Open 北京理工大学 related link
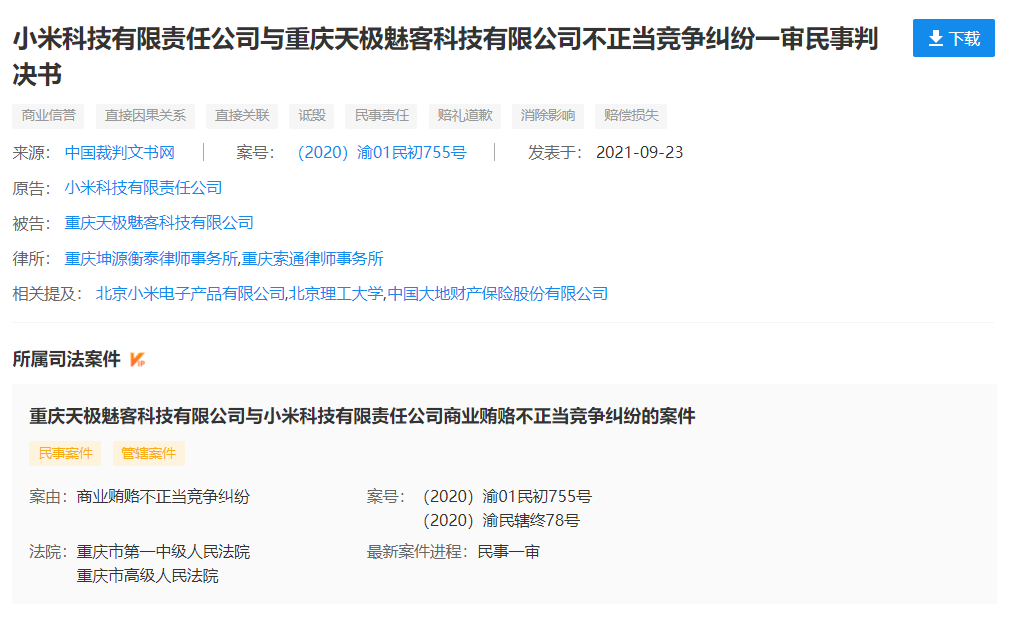The width and height of the screenshot is (1013, 621). coord(336,294)
